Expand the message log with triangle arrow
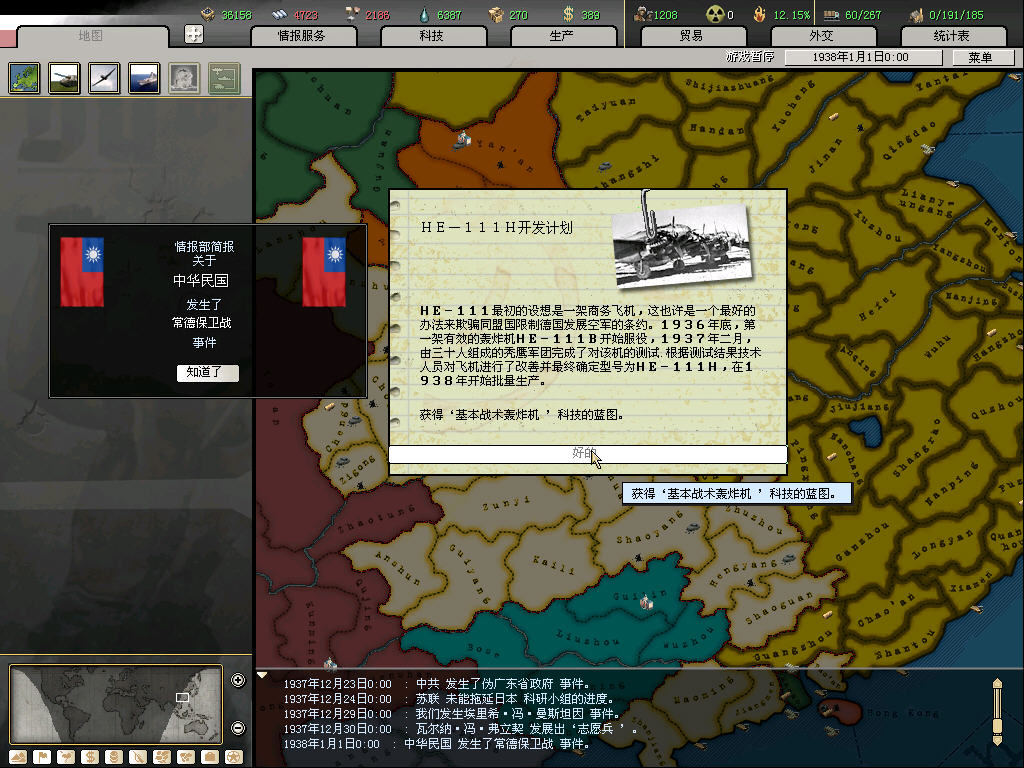The width and height of the screenshot is (1024, 768). [x=263, y=676]
